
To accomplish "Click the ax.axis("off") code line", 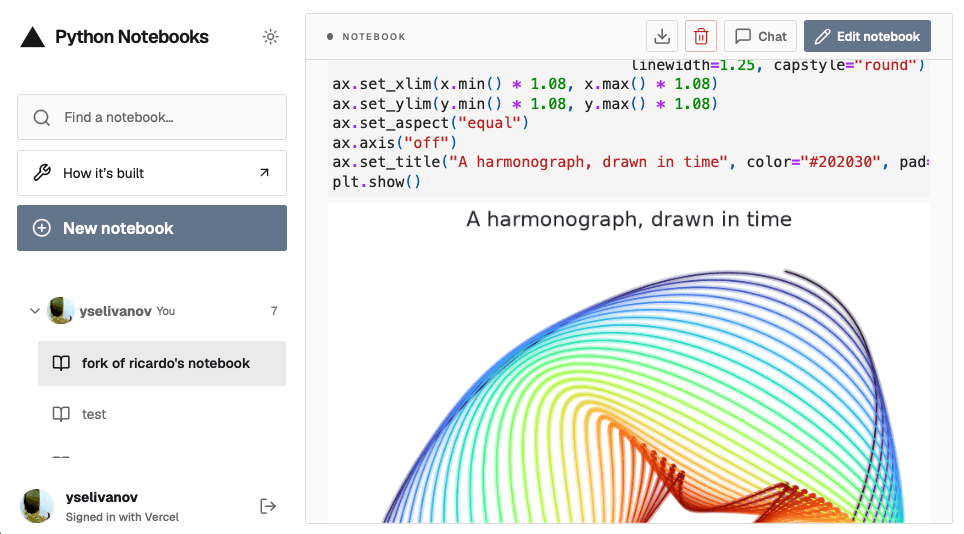I will coord(395,143).
